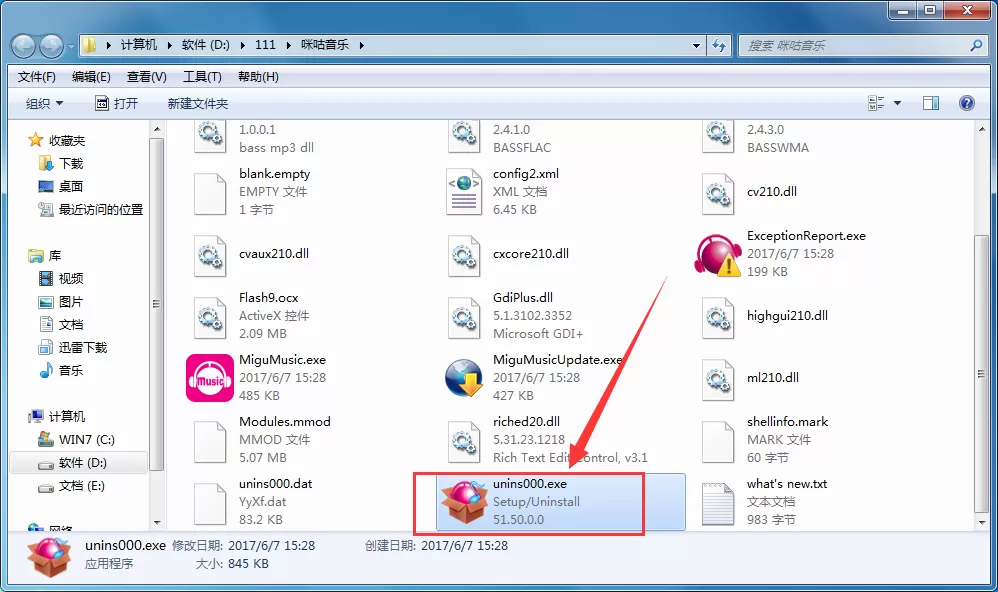Select the shellinfo.mark file icon
The width and height of the screenshot is (998, 592).
coord(718,441)
